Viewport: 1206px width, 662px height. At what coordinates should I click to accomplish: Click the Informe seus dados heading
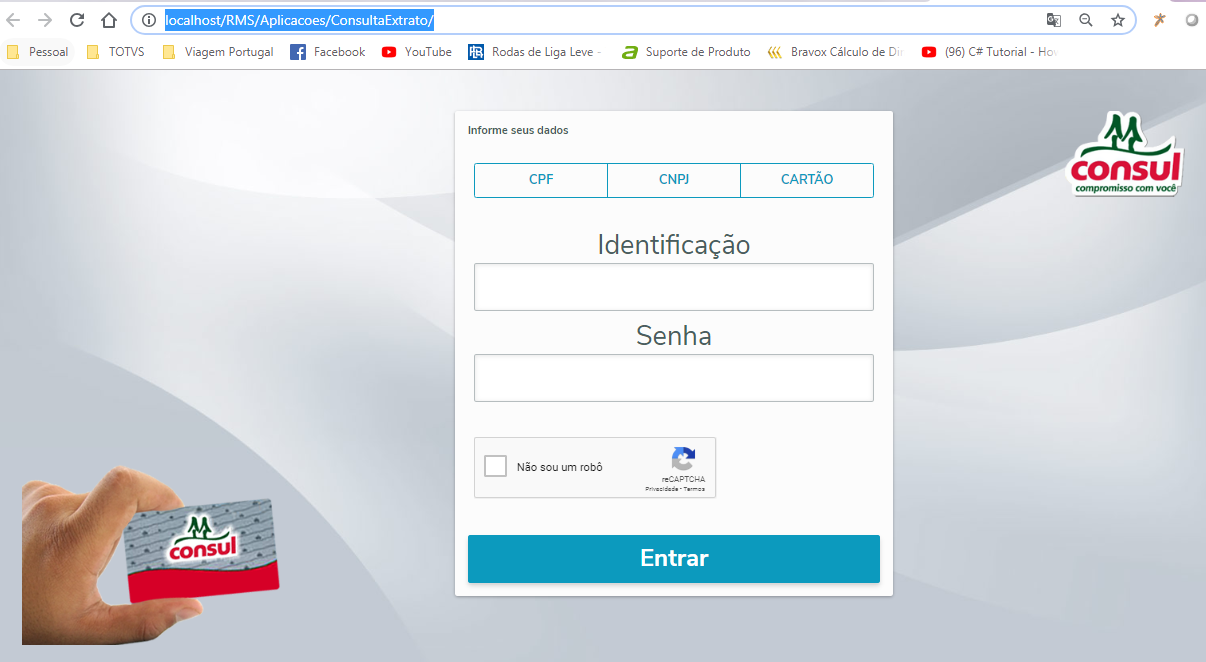518,130
